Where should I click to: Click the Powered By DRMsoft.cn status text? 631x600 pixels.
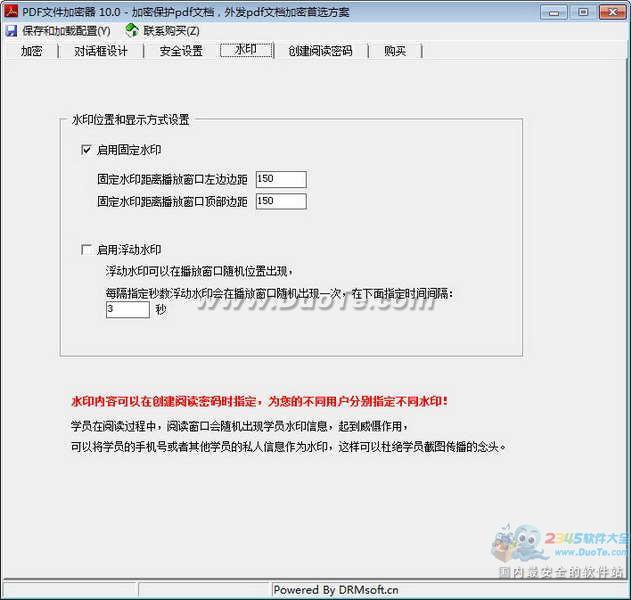[335, 590]
